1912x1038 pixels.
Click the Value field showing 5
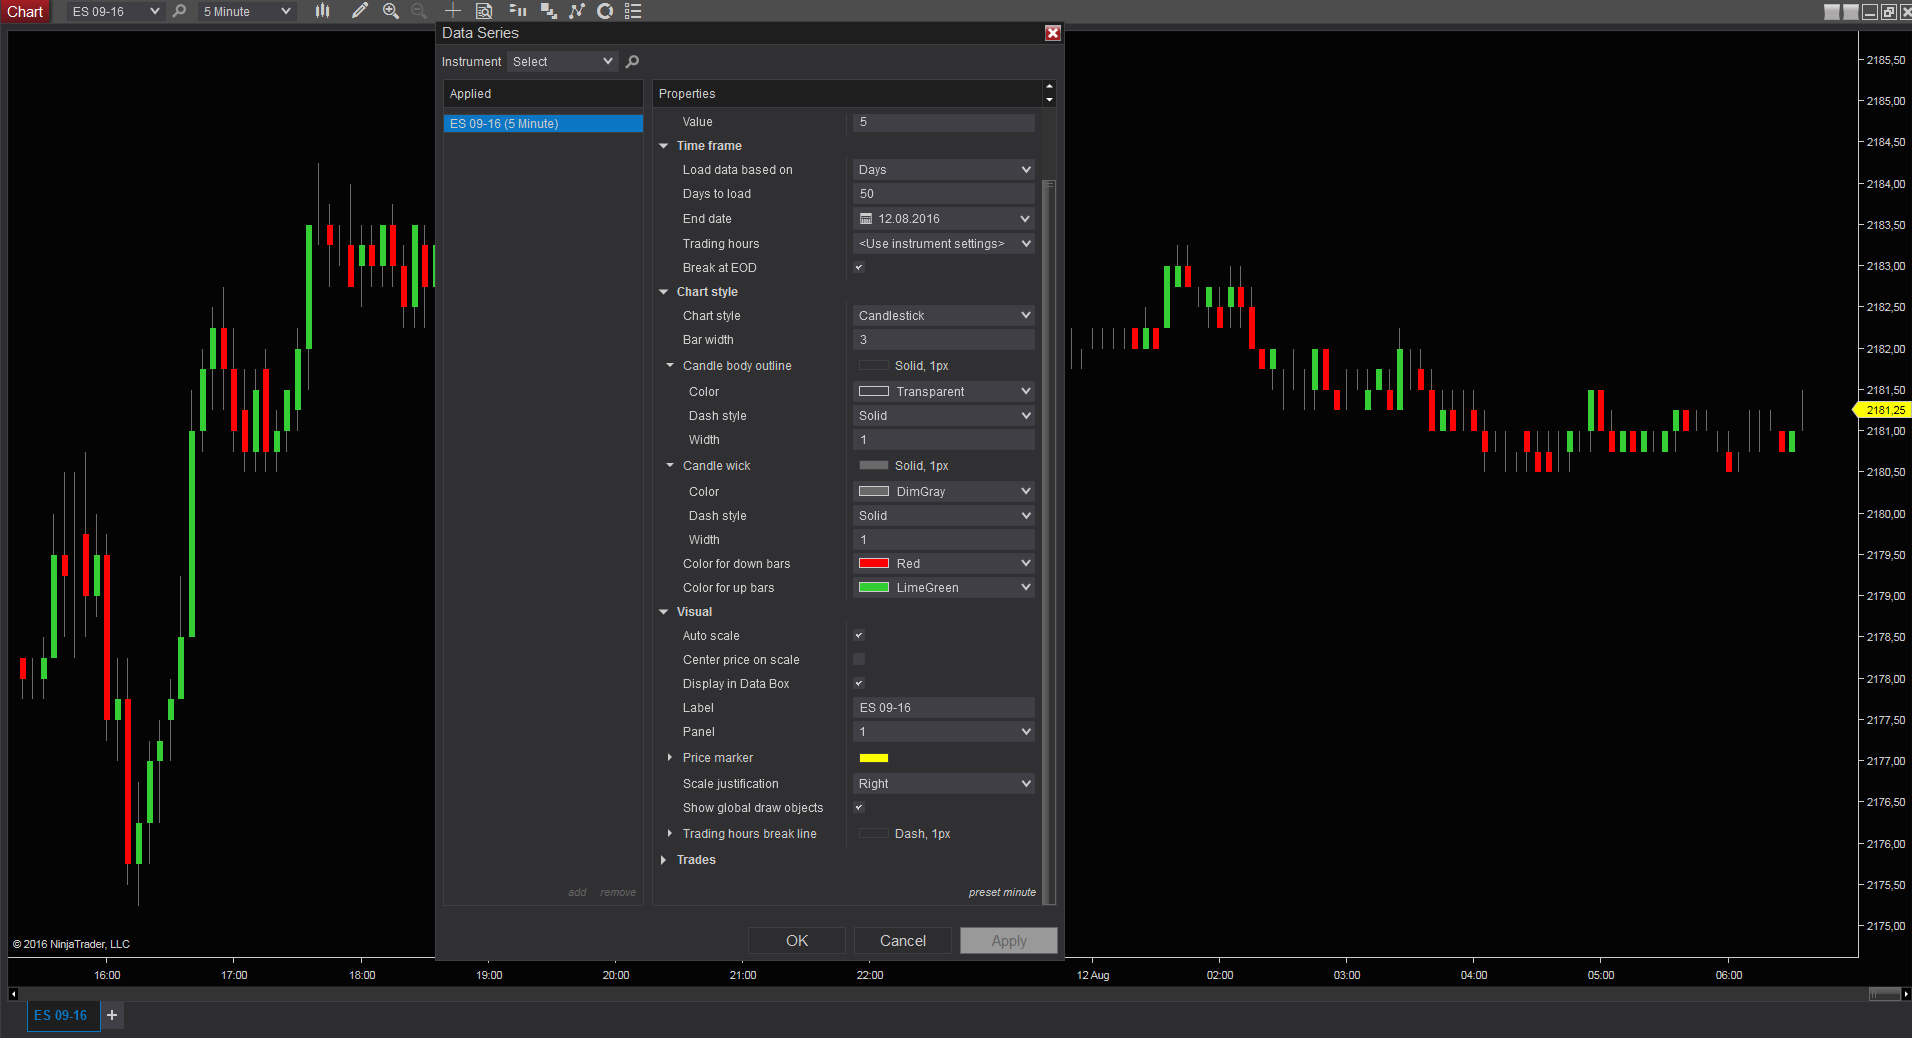click(944, 122)
